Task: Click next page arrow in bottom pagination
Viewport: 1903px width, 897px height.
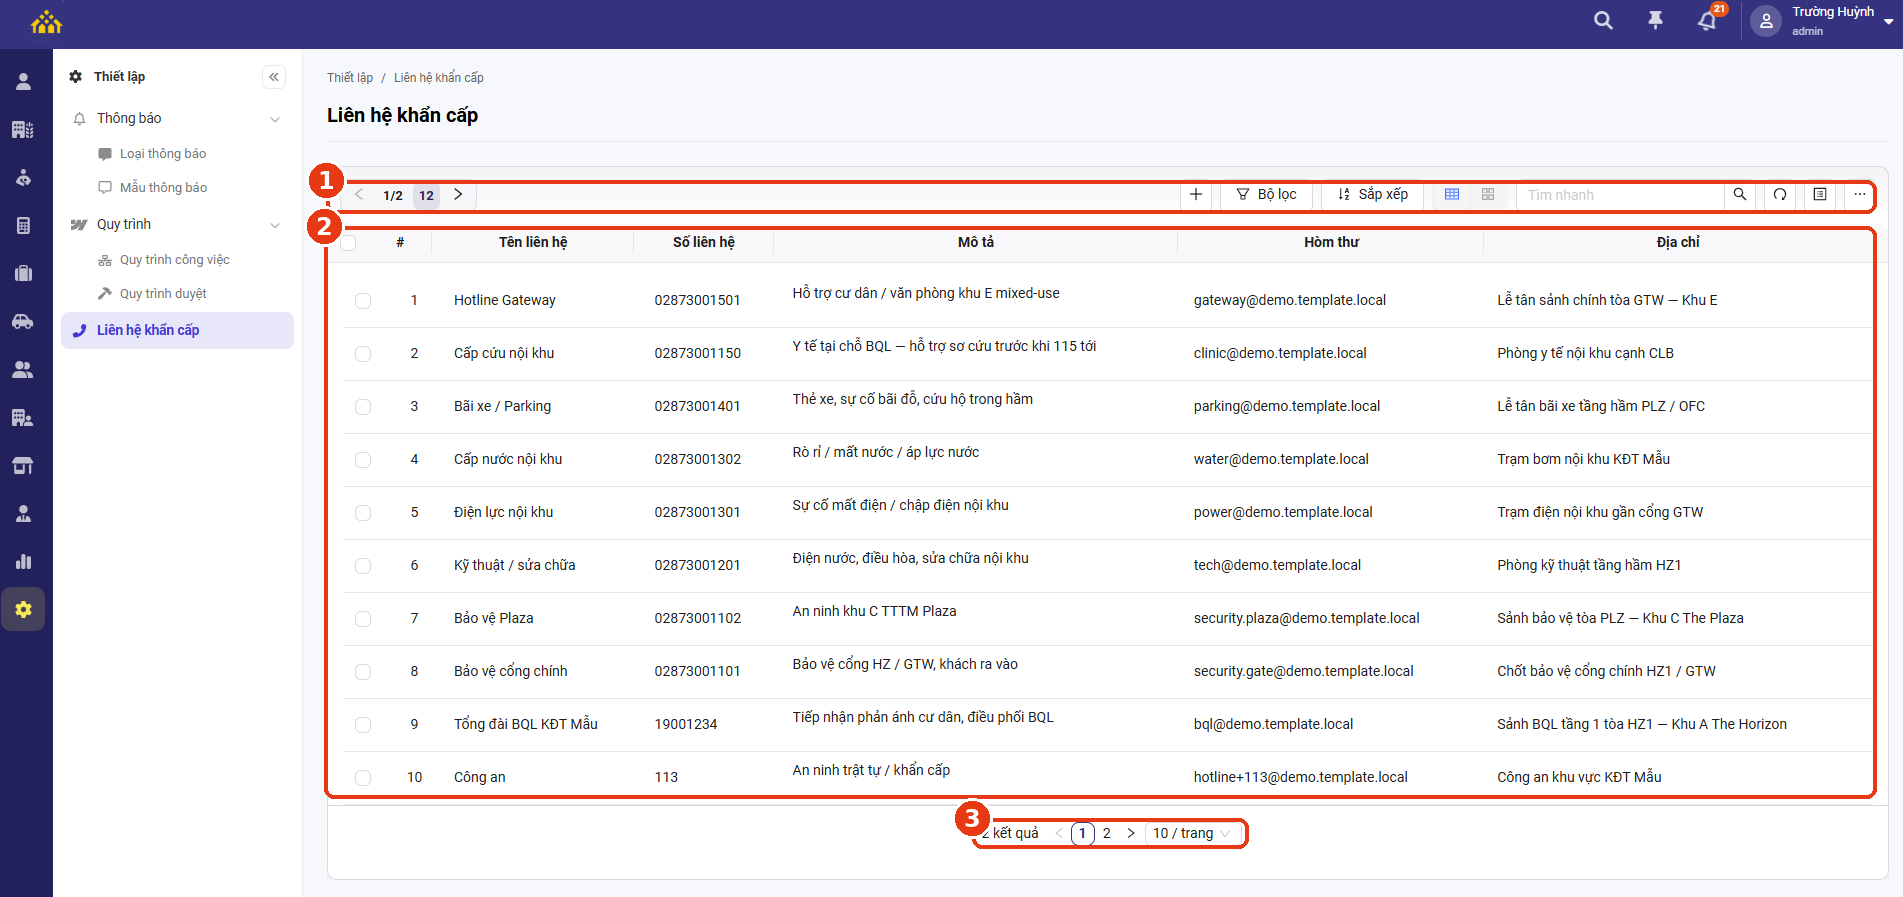Action: (1131, 833)
